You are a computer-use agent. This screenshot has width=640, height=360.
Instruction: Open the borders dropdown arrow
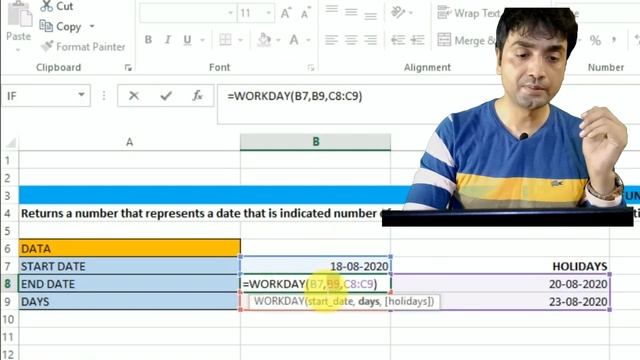240,40
